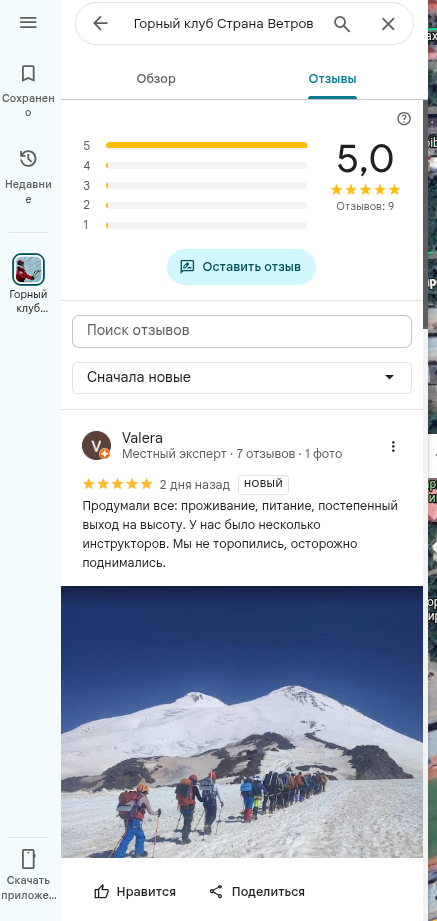Open Valera's profile avatar
The height and width of the screenshot is (921, 437).
coord(96,445)
